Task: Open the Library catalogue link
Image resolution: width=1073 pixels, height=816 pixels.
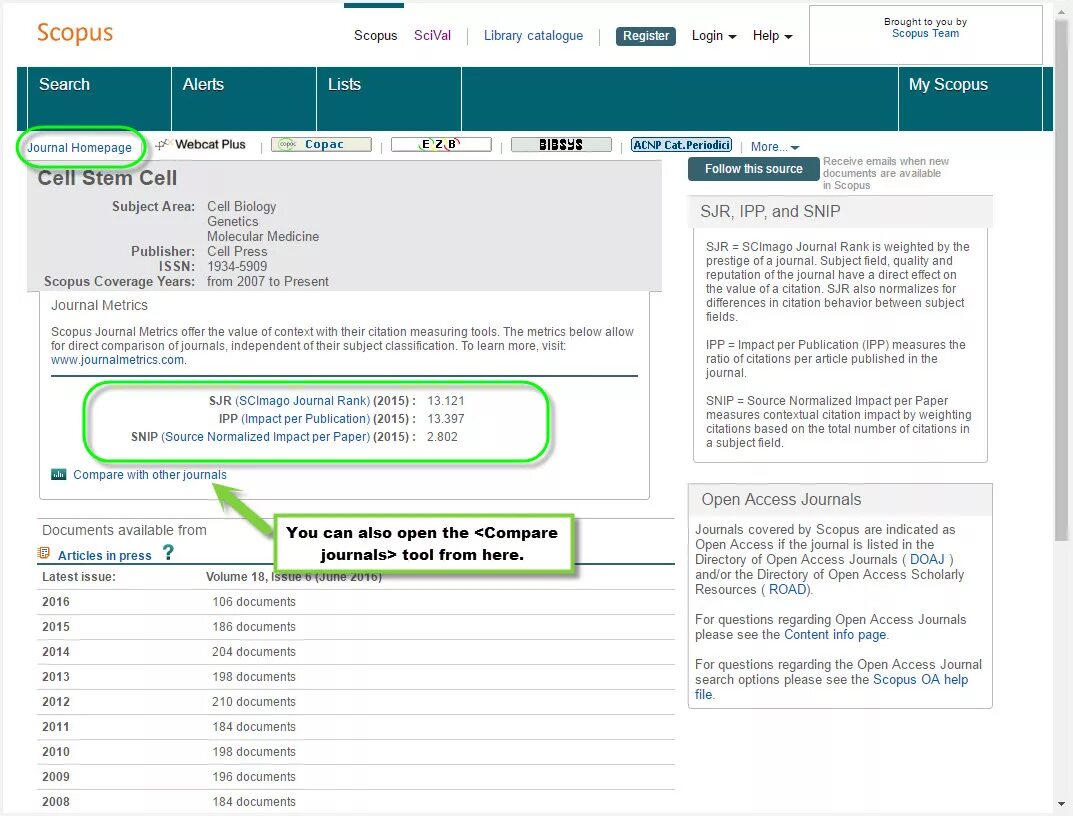Action: coord(533,36)
